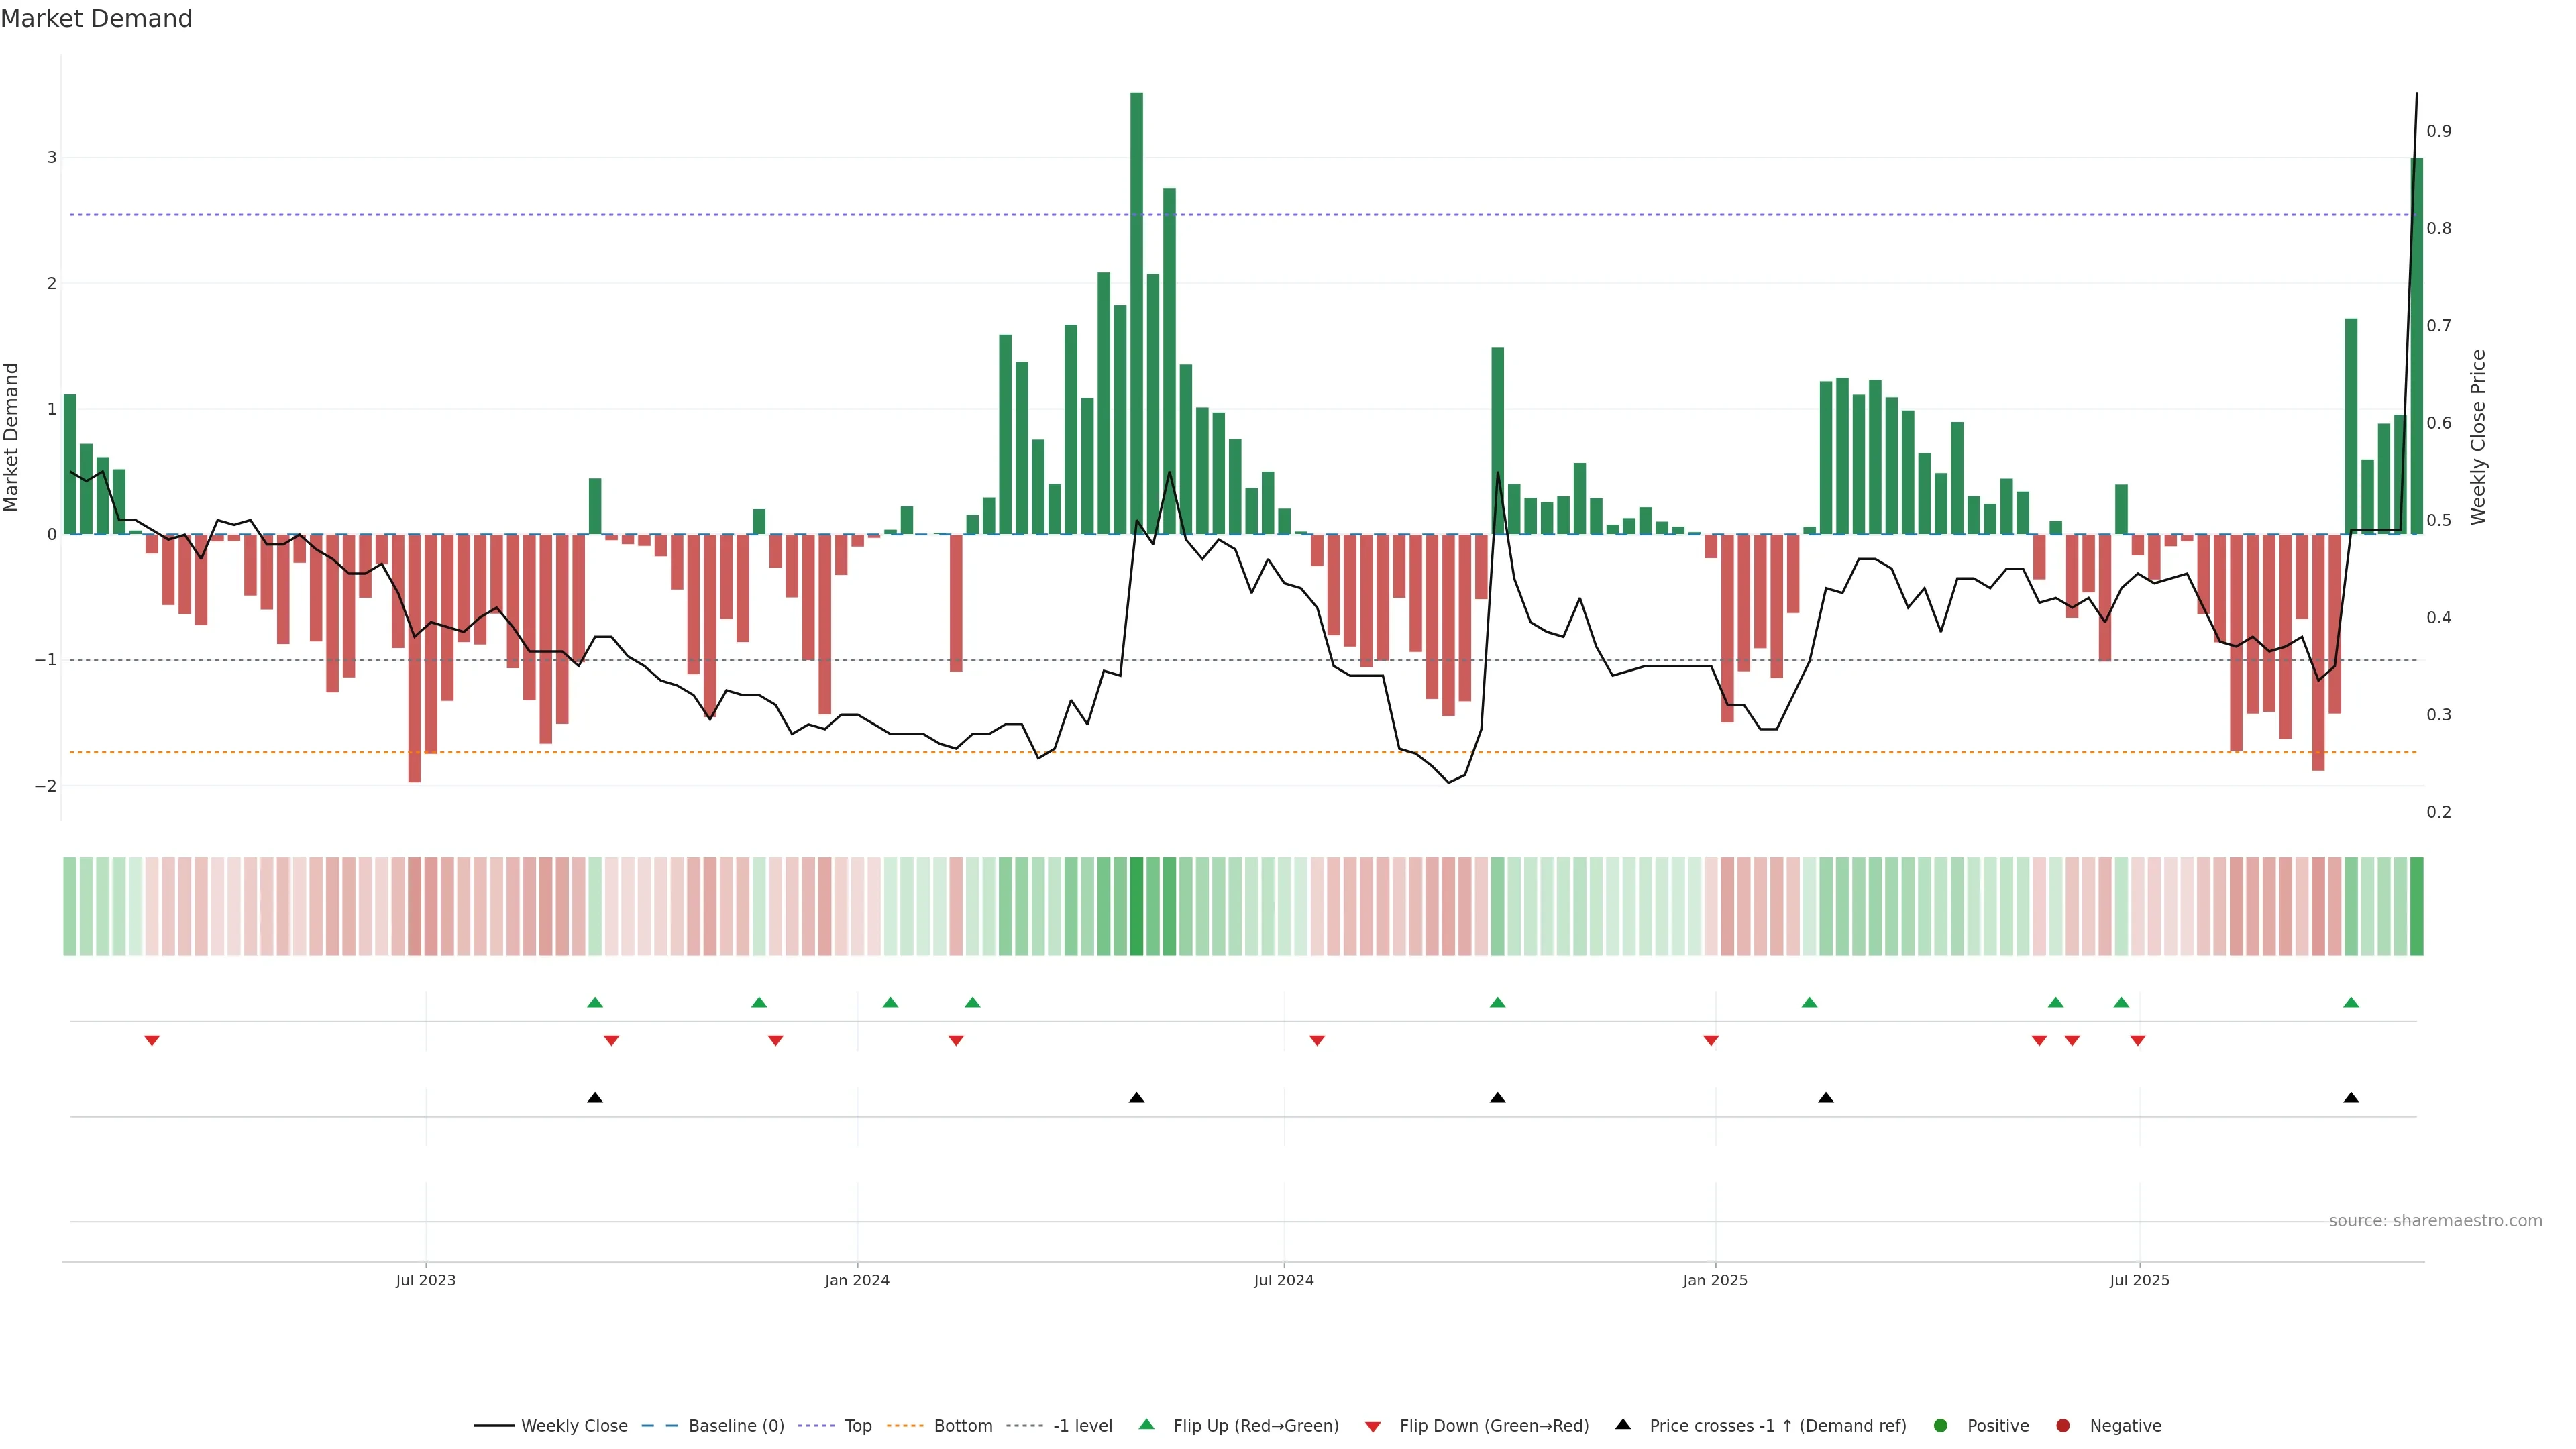The height and width of the screenshot is (1449, 2576).
Task: Click the darkest green heatmap cell at far right
Action: (2416, 906)
